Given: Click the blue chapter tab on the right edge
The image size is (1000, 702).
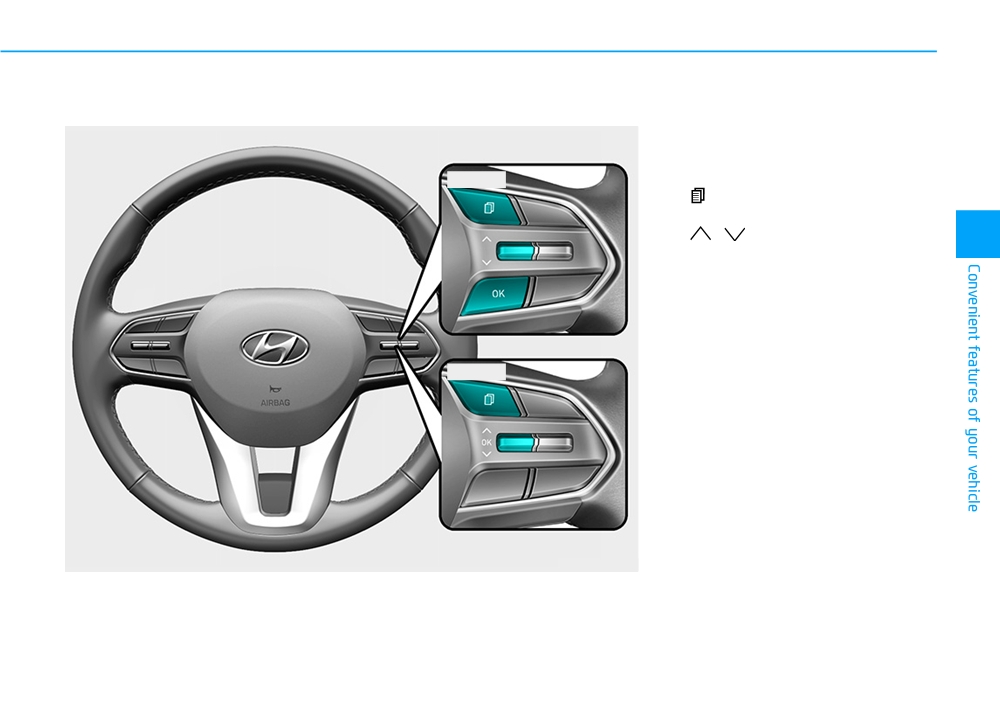Looking at the screenshot, I should click(978, 234).
